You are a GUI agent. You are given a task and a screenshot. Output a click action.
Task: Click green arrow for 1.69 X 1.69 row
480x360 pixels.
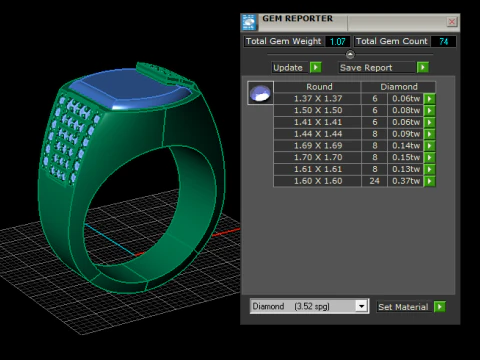click(x=430, y=146)
